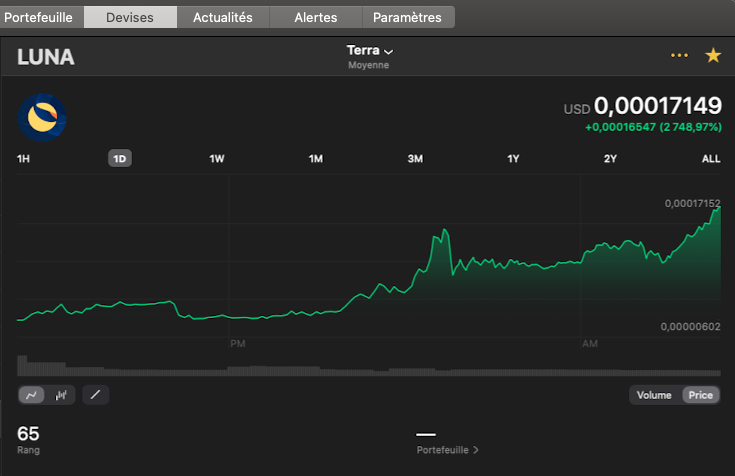
Task: Pick the 3M time range
Action: 415,159
